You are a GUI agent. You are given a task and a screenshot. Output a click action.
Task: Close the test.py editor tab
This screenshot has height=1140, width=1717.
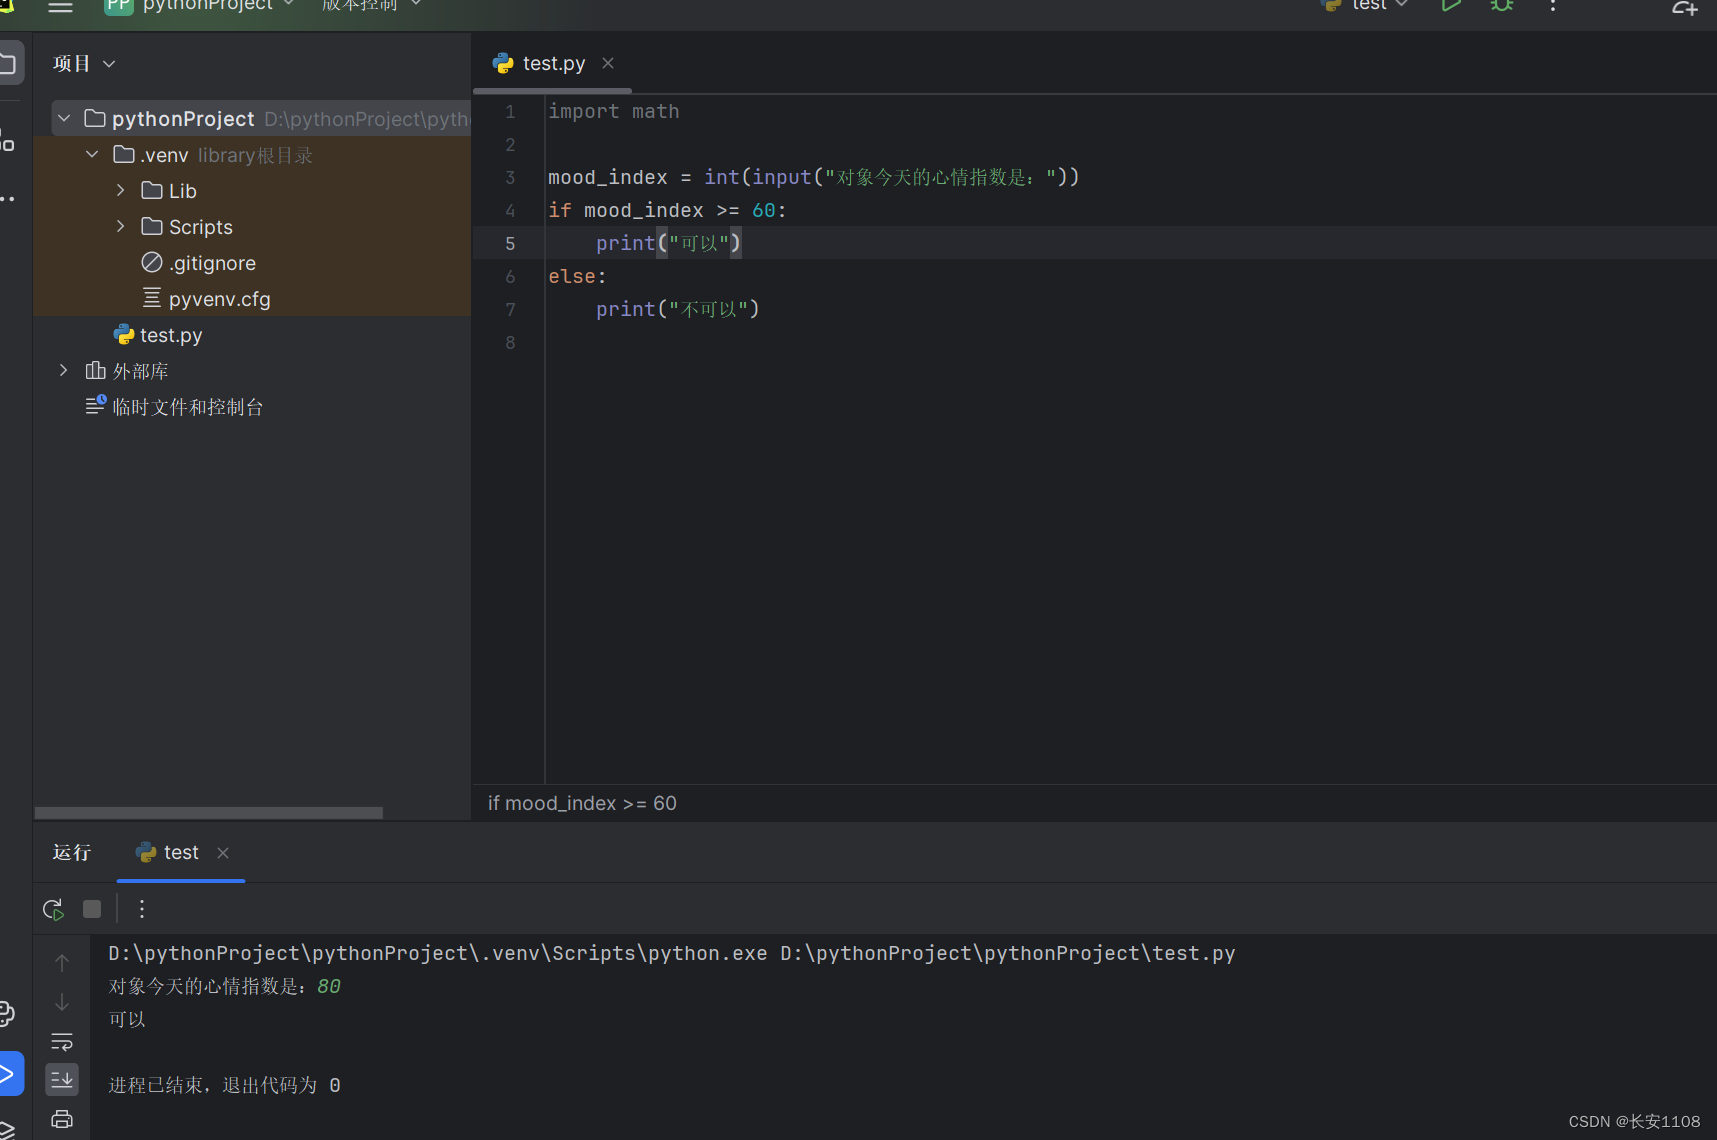[x=608, y=64]
